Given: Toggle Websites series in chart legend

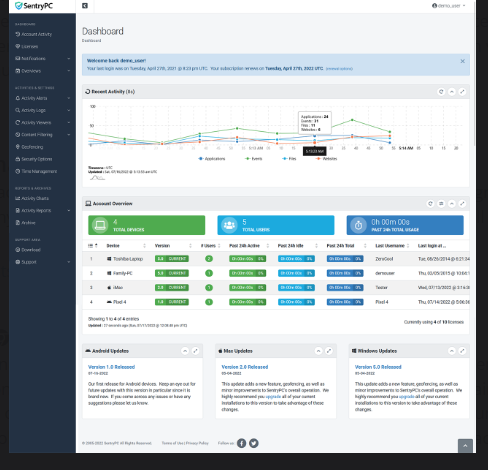Looking at the screenshot, I should click(327, 159).
